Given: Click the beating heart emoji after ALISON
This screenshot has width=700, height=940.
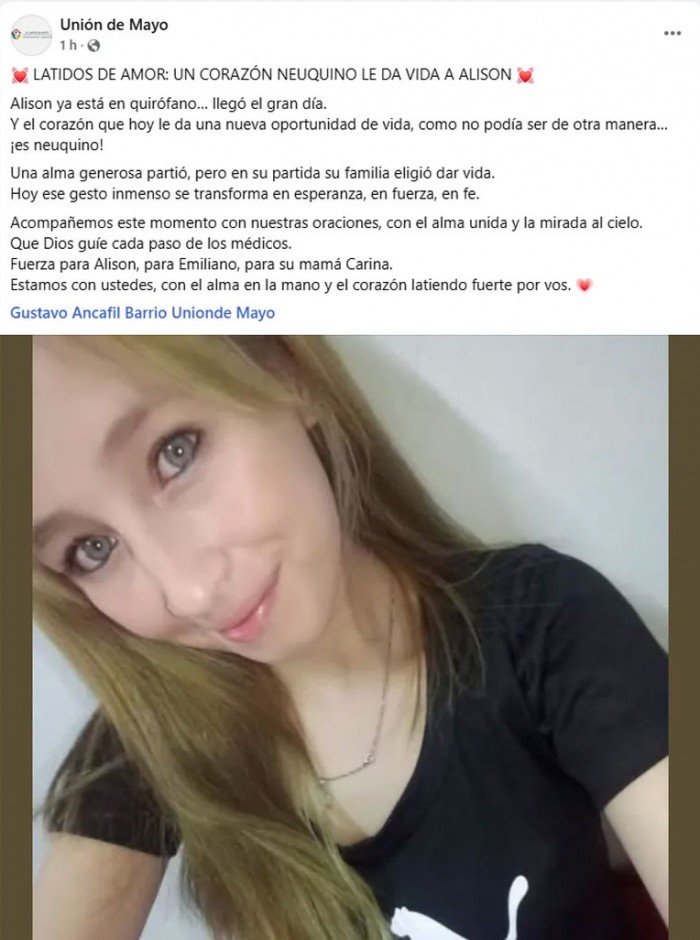Looking at the screenshot, I should click(x=526, y=75).
